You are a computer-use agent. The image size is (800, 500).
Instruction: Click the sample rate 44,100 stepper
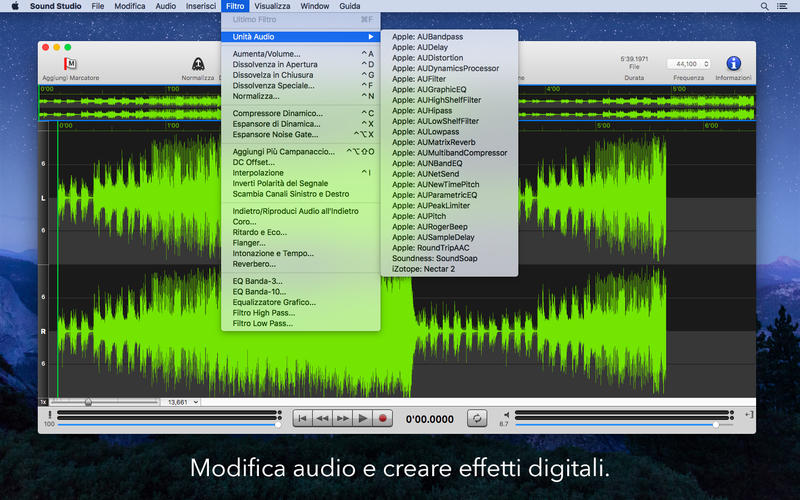(x=706, y=64)
